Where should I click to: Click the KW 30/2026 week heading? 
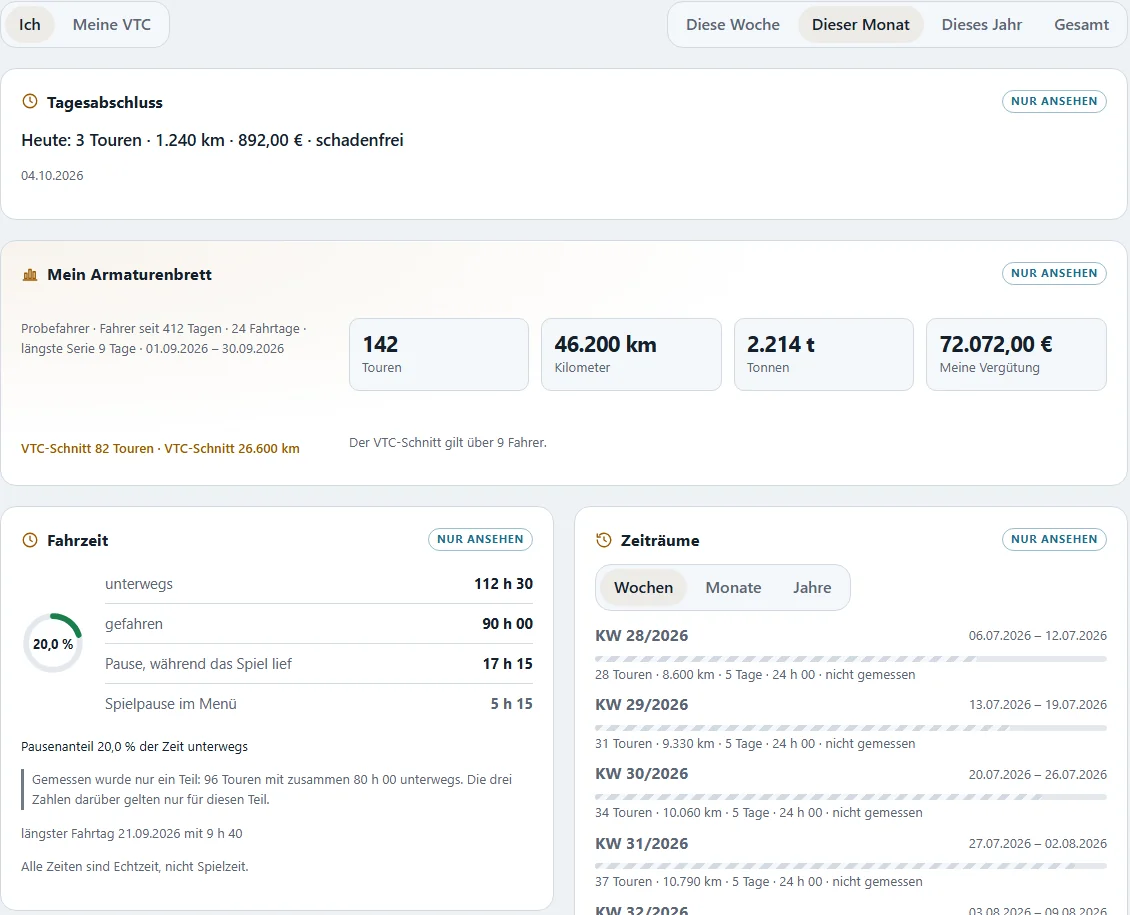pos(641,775)
